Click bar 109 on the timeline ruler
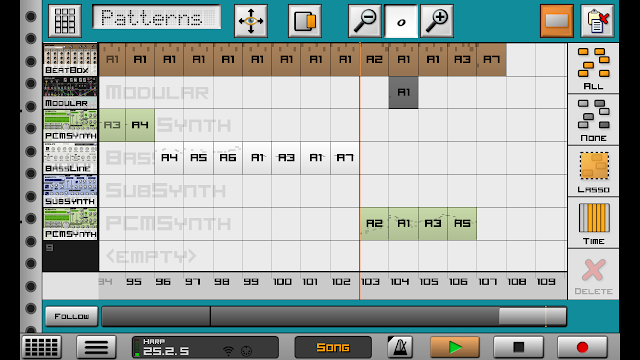The height and width of the screenshot is (360, 640). pos(546,282)
